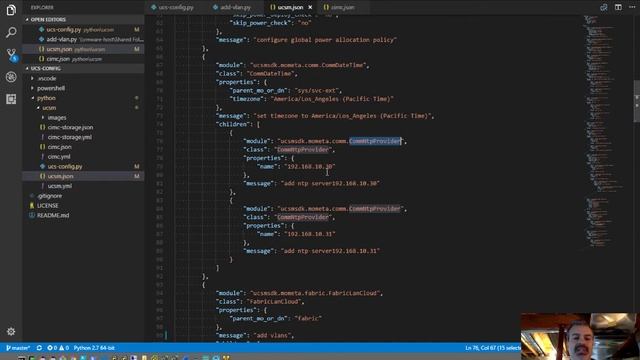Click the "192.168.10.31" name value

point(310,234)
